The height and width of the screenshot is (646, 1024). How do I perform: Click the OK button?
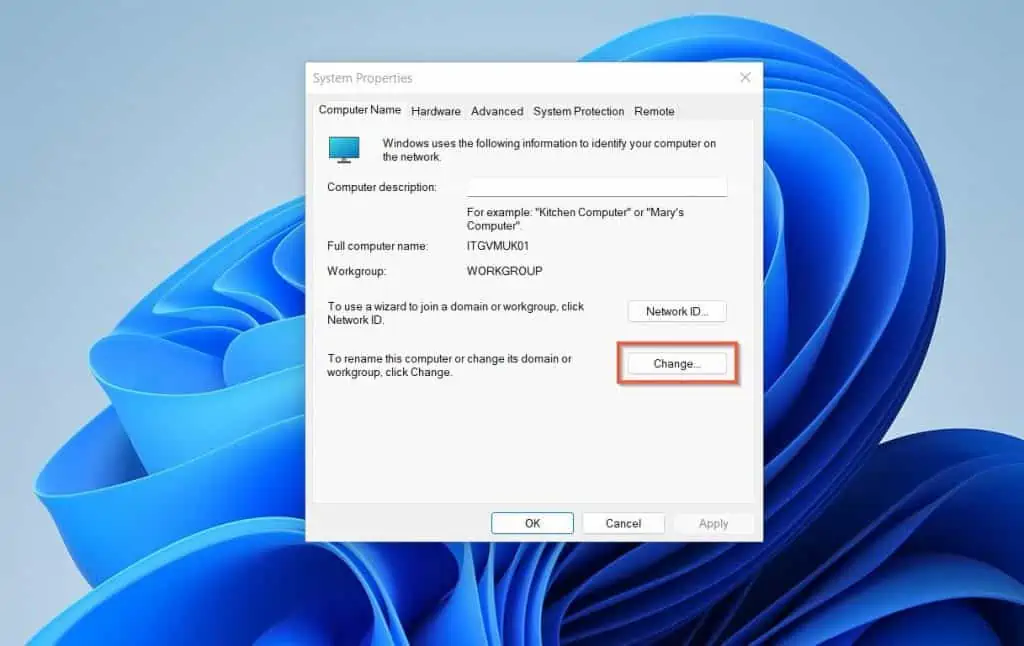[532, 523]
